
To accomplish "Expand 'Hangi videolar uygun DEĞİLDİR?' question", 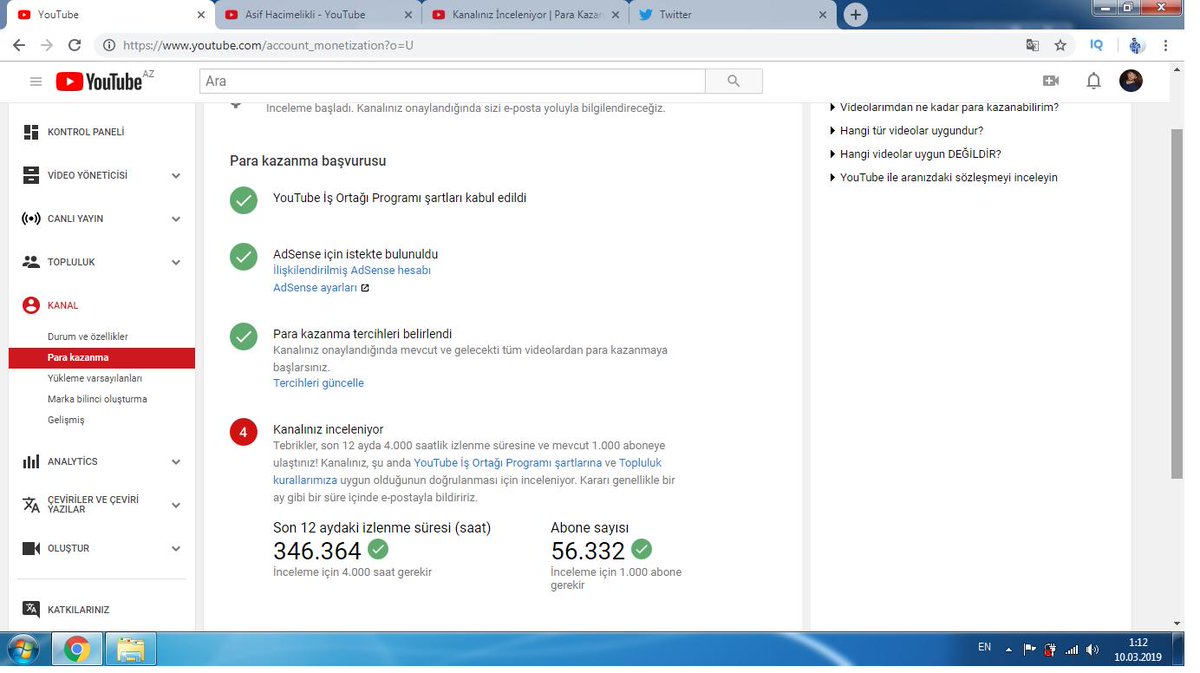I will 915,154.
